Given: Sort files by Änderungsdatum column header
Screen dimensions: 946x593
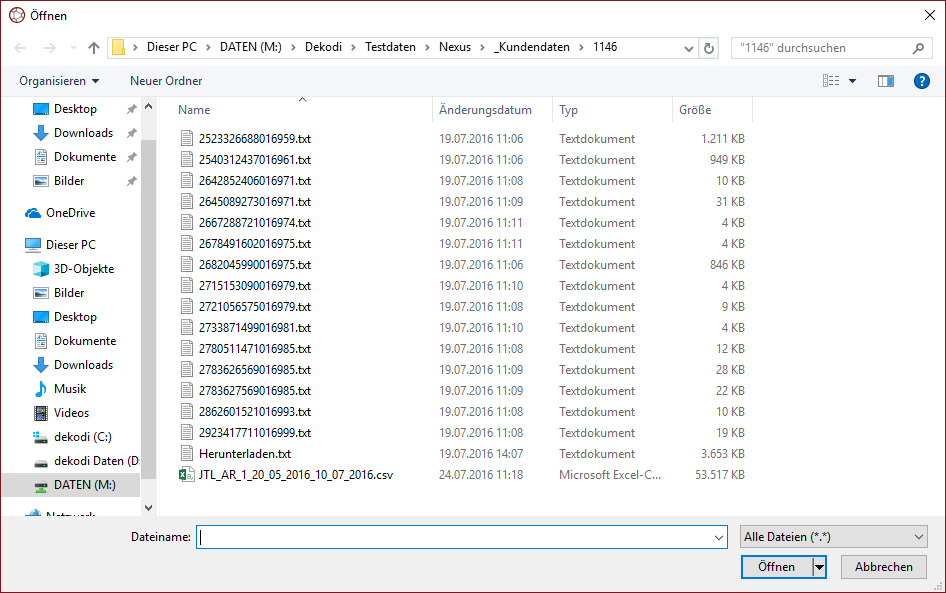Looking at the screenshot, I should click(x=485, y=110).
